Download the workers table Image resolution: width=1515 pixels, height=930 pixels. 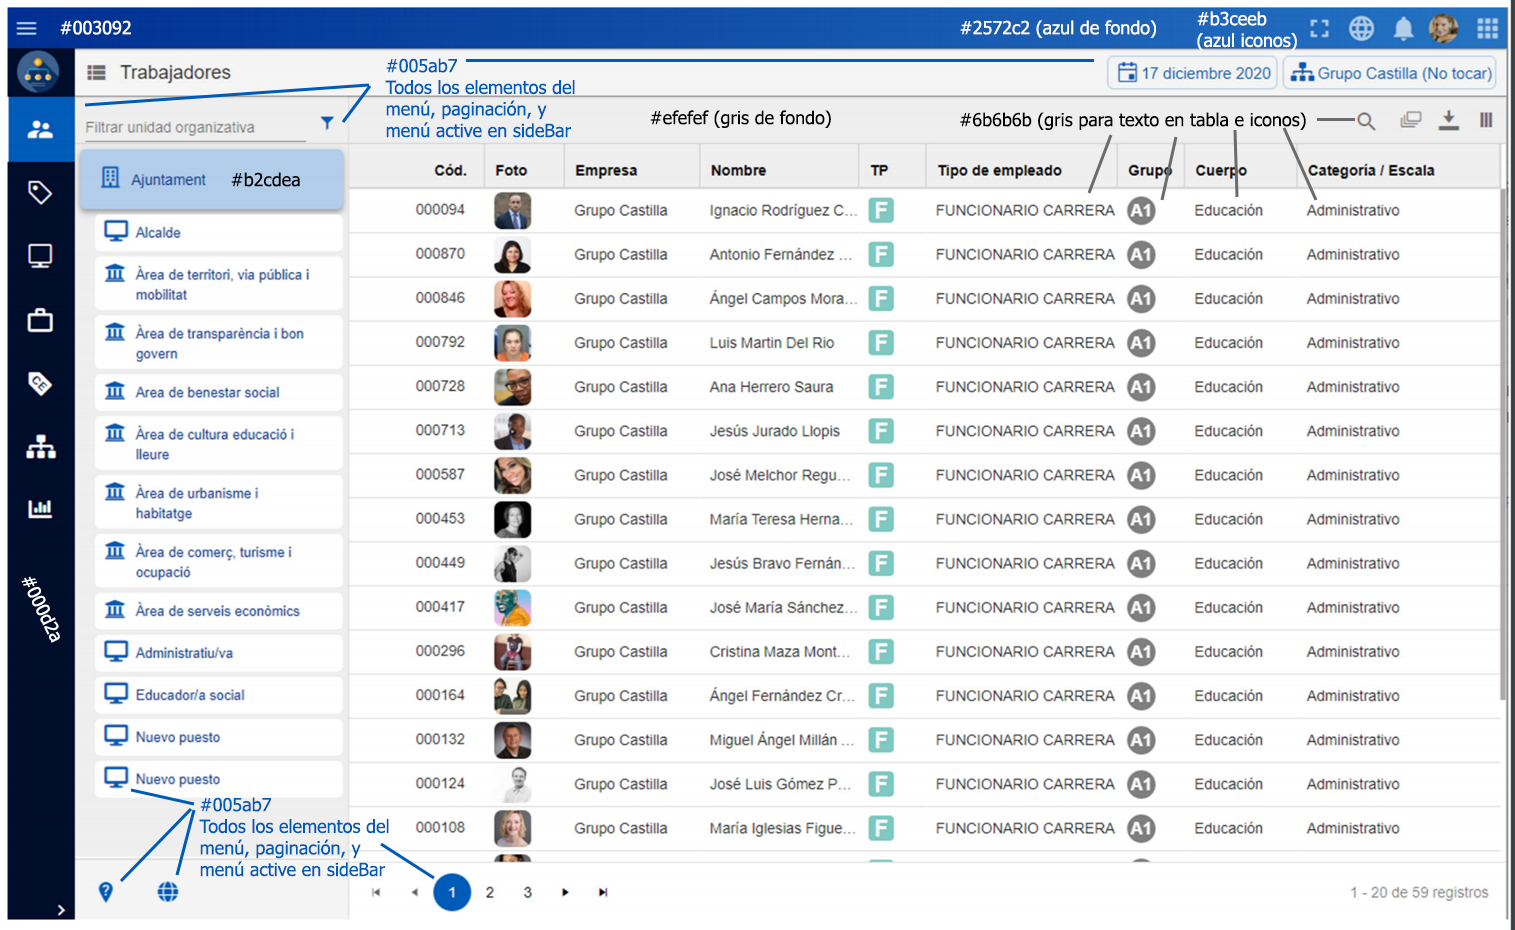coord(1448,121)
